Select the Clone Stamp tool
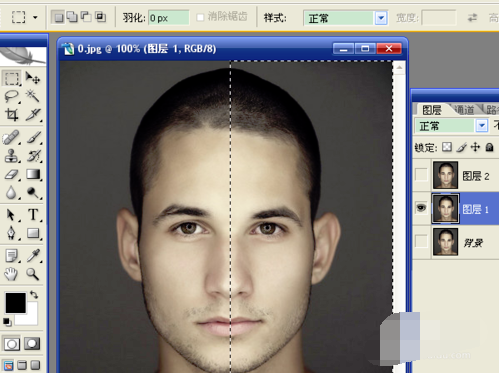Image resolution: width=500 pixels, height=374 pixels. click(12, 156)
